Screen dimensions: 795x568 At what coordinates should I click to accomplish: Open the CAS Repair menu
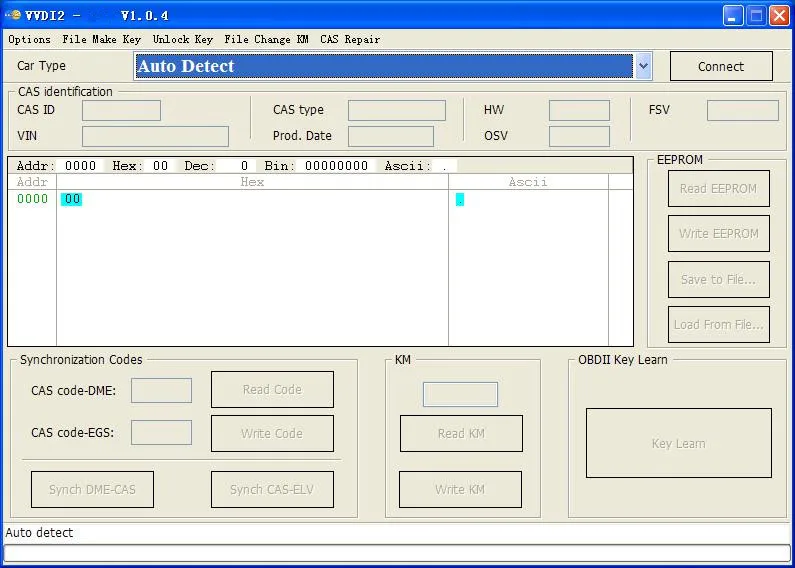(x=350, y=40)
